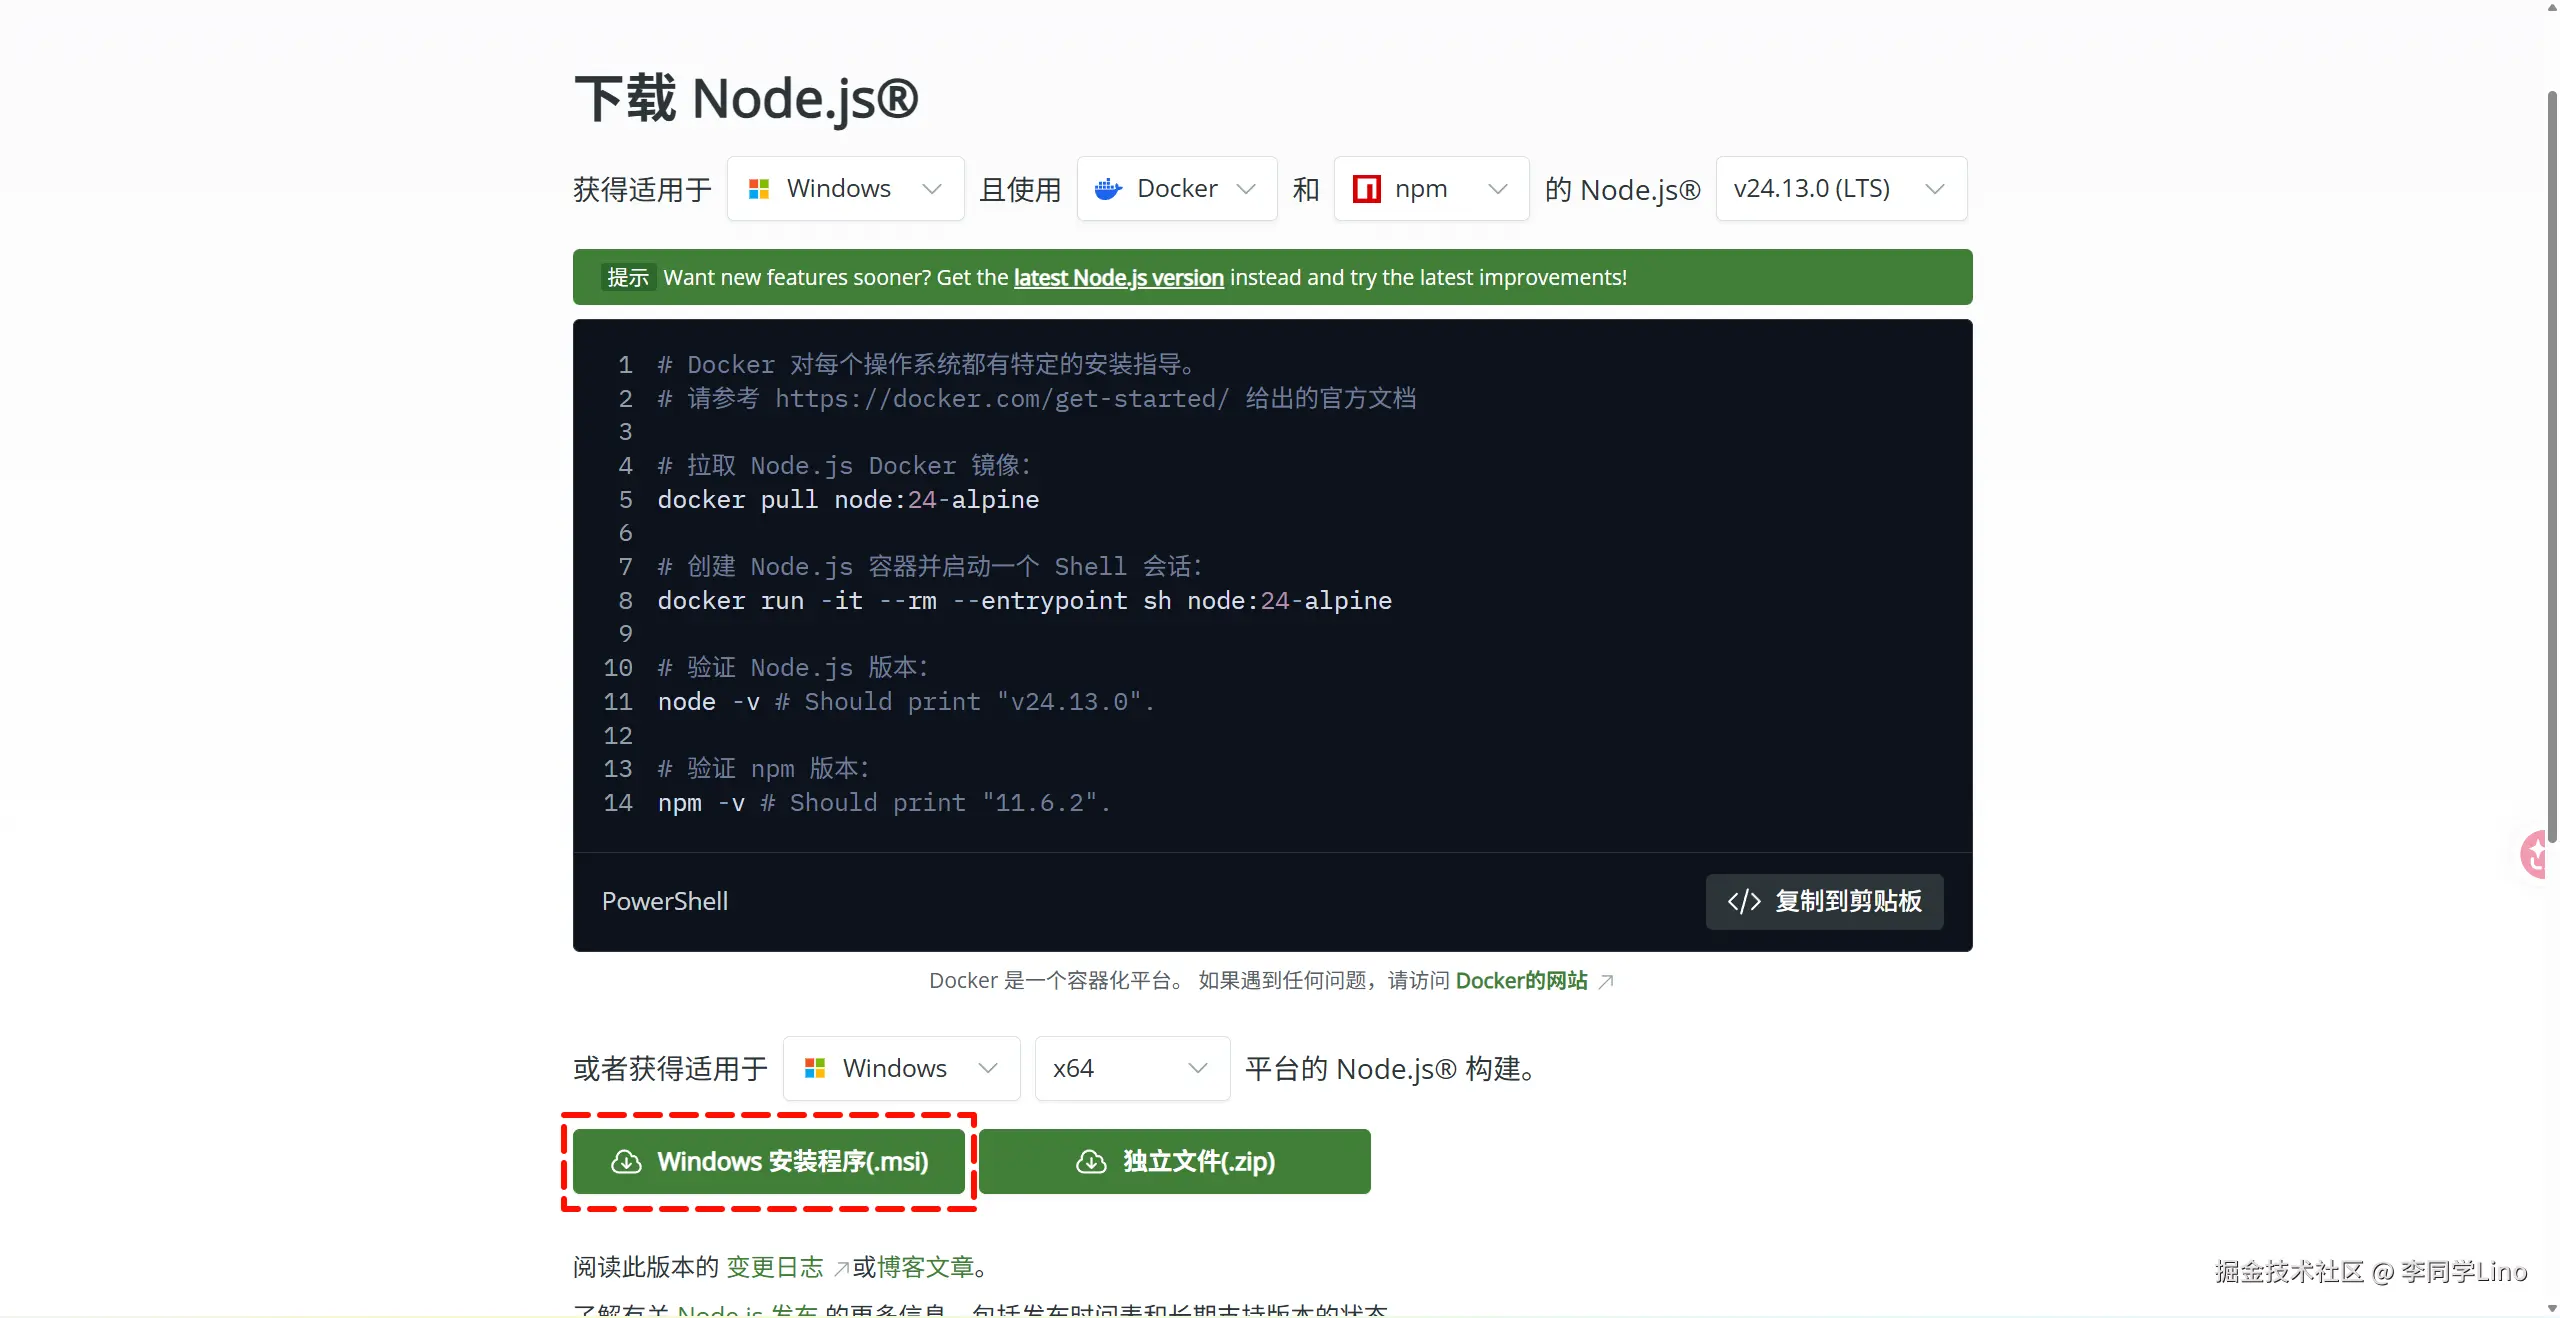
Task: Open the 博客文章 blog post link
Action: click(925, 1267)
